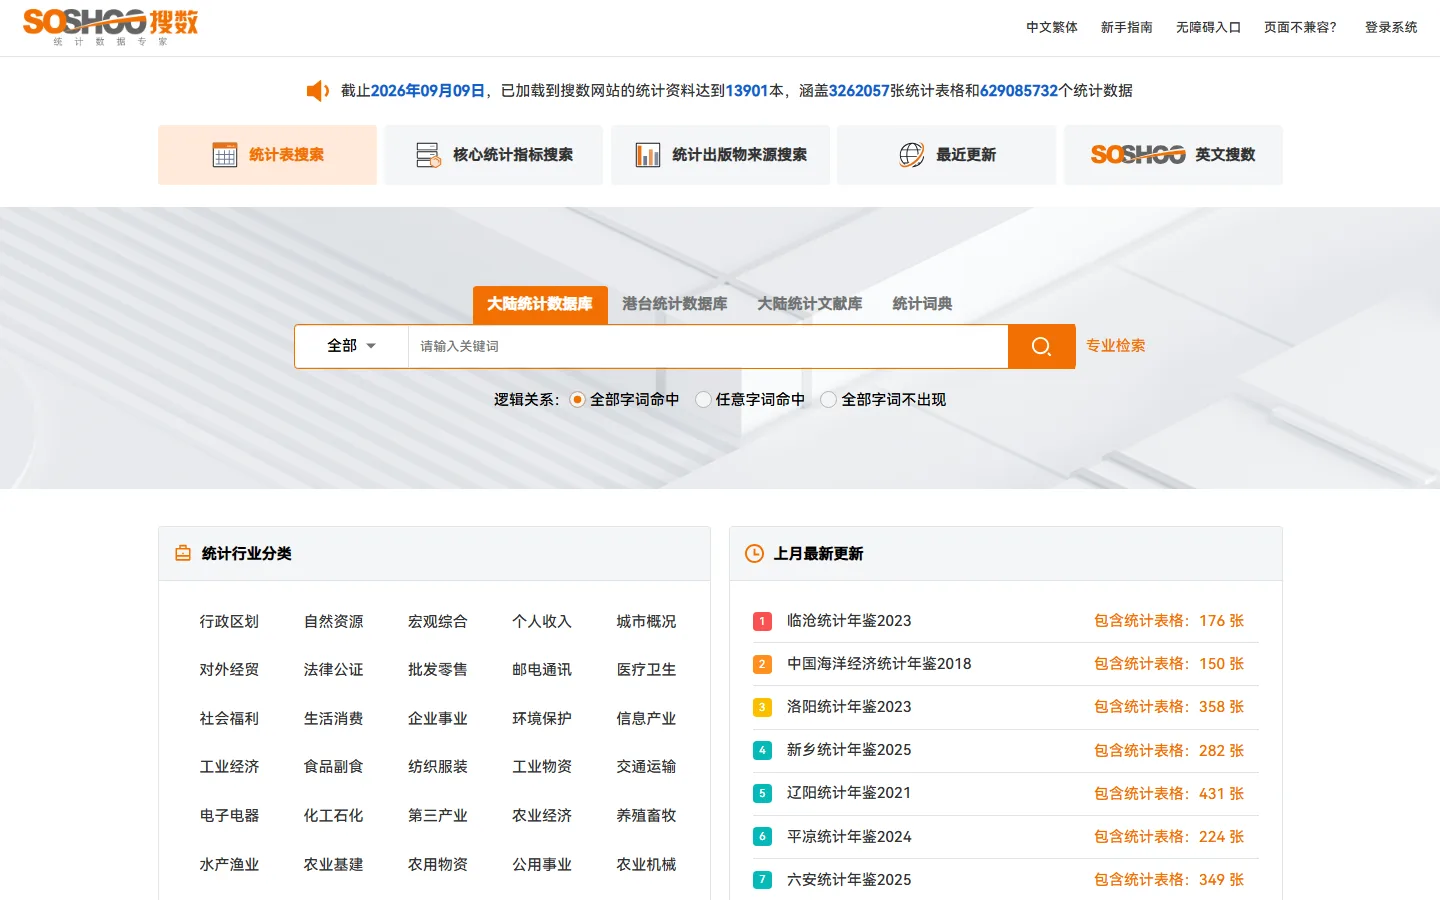Viewport: 1440px width, 900px height.
Task: Click the 请输入关键词 search input field
Action: (x=708, y=346)
